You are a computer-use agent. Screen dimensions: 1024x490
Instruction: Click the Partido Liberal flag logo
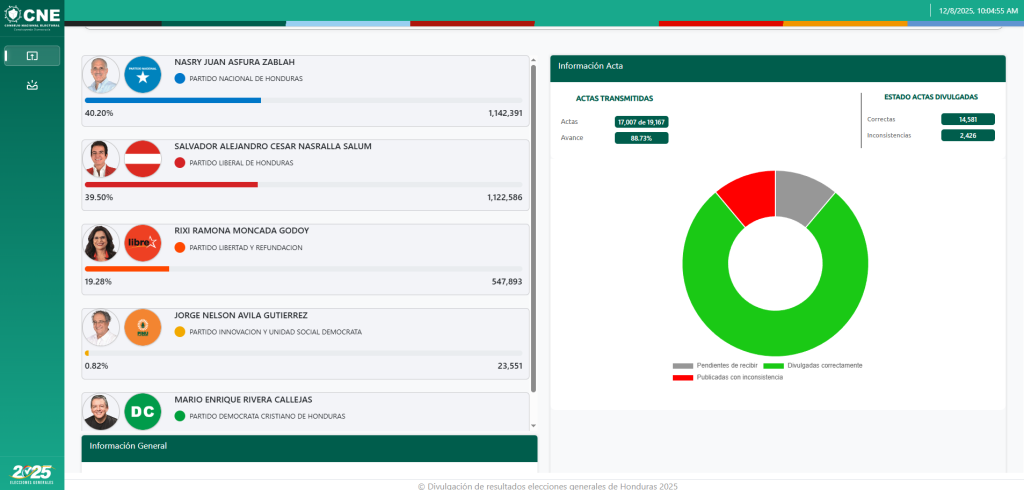[142, 159]
